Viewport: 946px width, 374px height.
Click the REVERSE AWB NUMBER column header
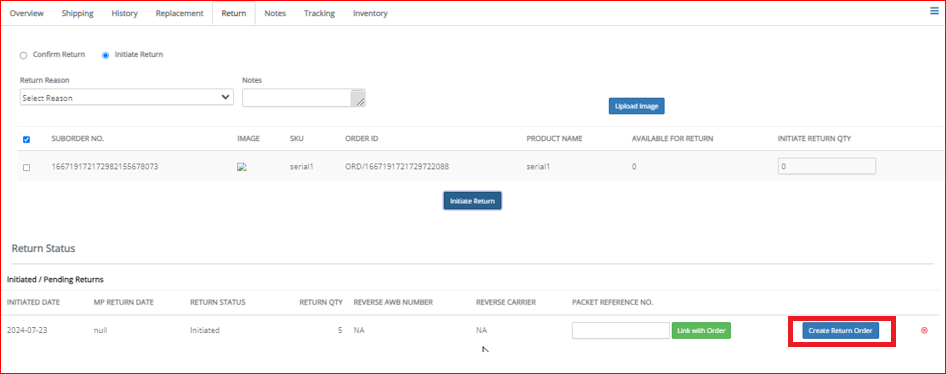(393, 302)
